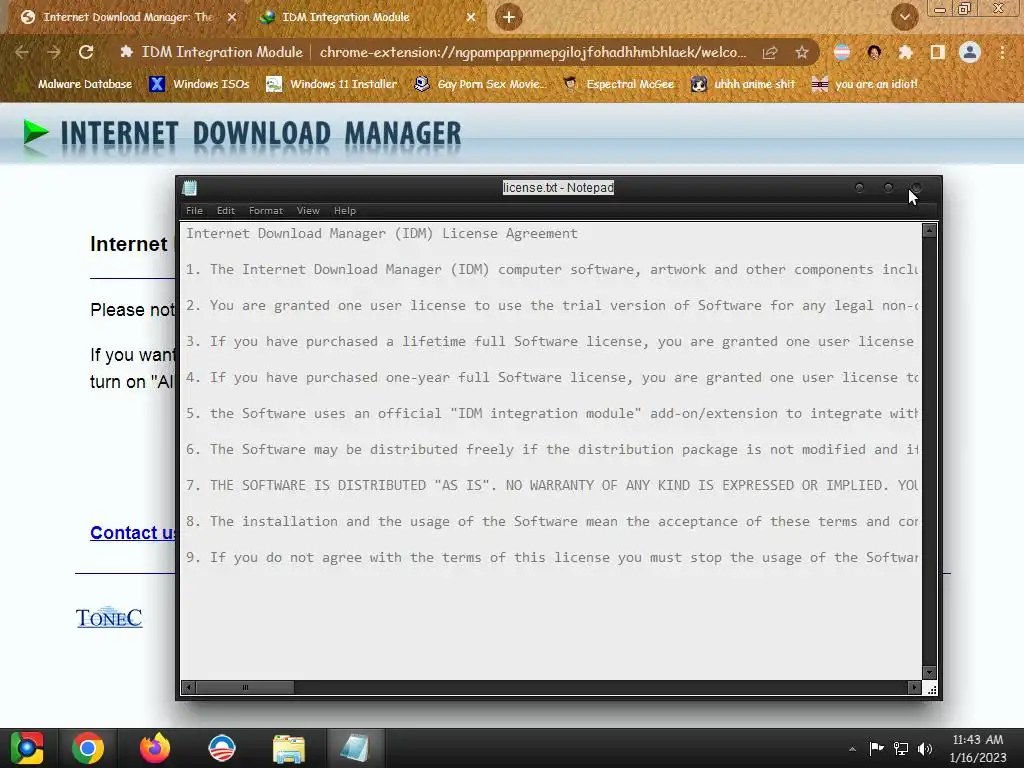The width and height of the screenshot is (1024, 768).
Task: Click the browser reload icon
Action: [86, 52]
